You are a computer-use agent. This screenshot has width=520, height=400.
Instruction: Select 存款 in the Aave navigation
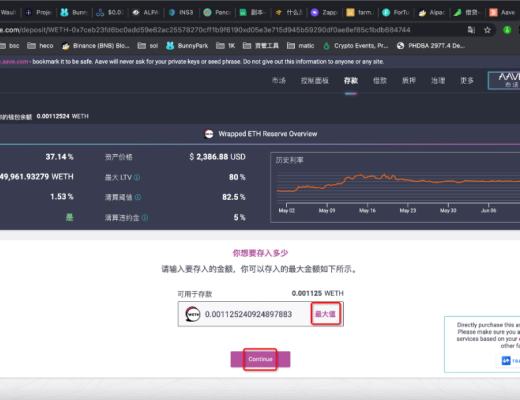(x=351, y=81)
